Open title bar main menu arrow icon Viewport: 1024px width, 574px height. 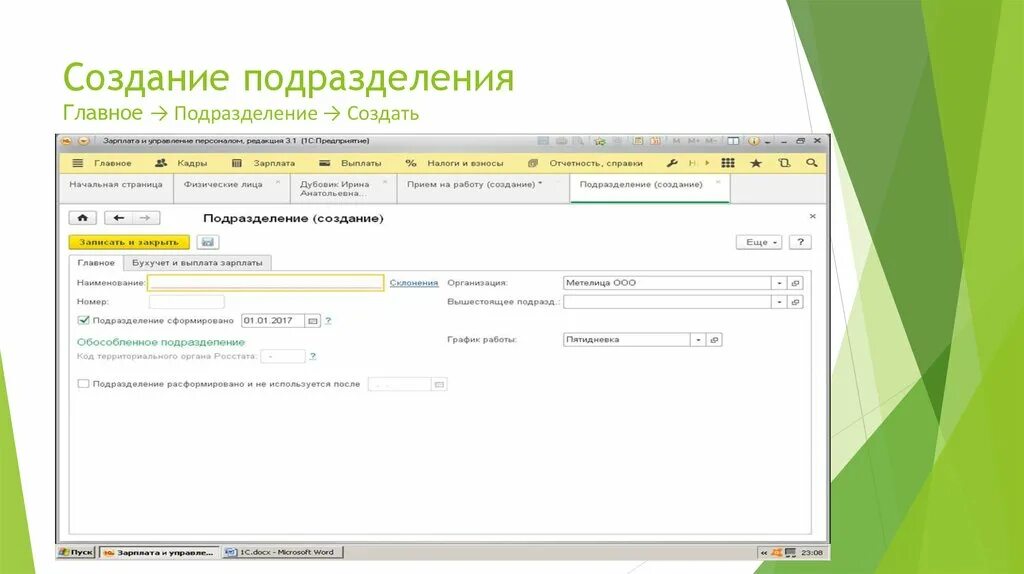coord(84,141)
